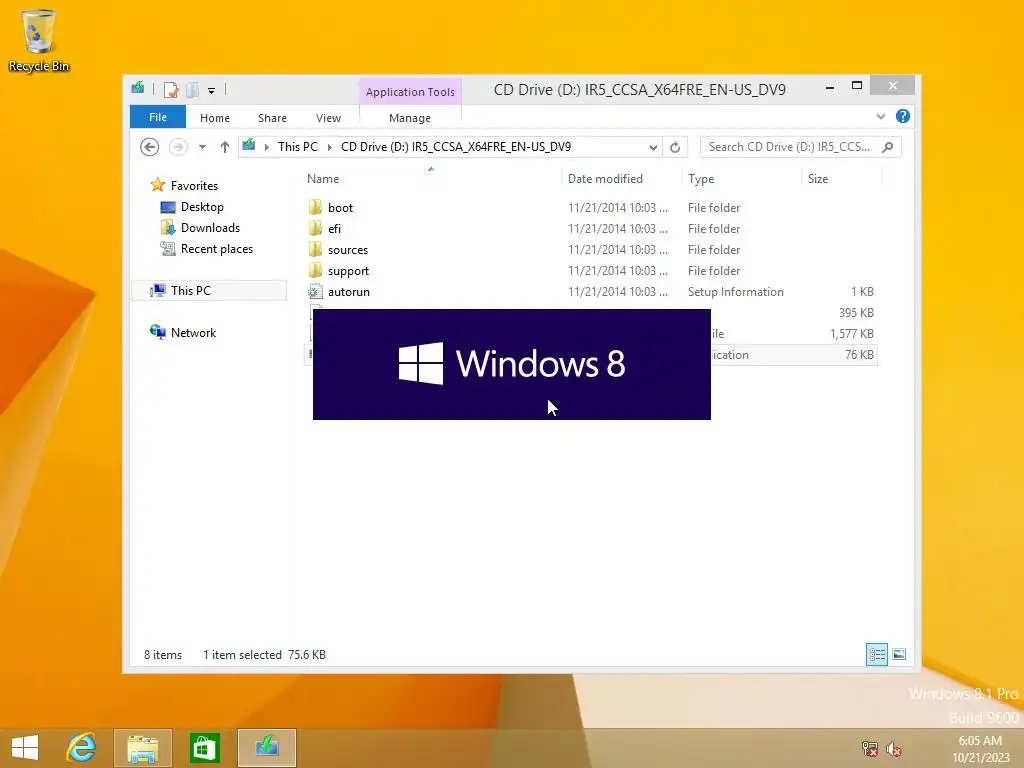
Task: Click the 'sources' file name
Action: [348, 250]
